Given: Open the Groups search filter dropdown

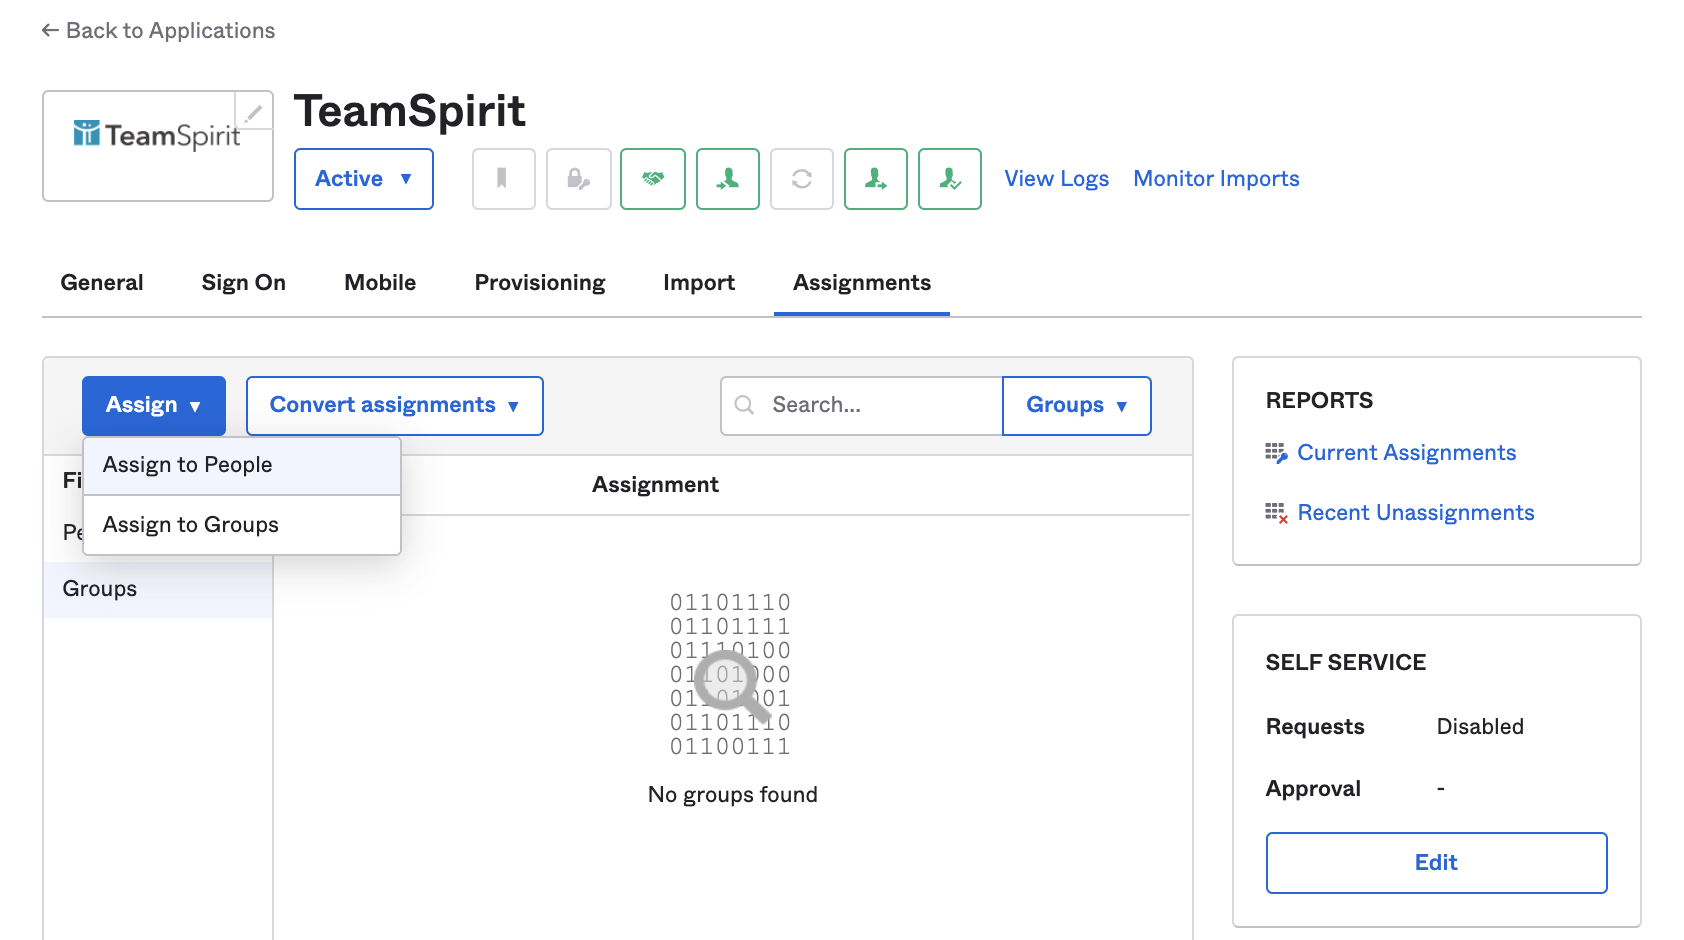Looking at the screenshot, I should click(x=1076, y=405).
